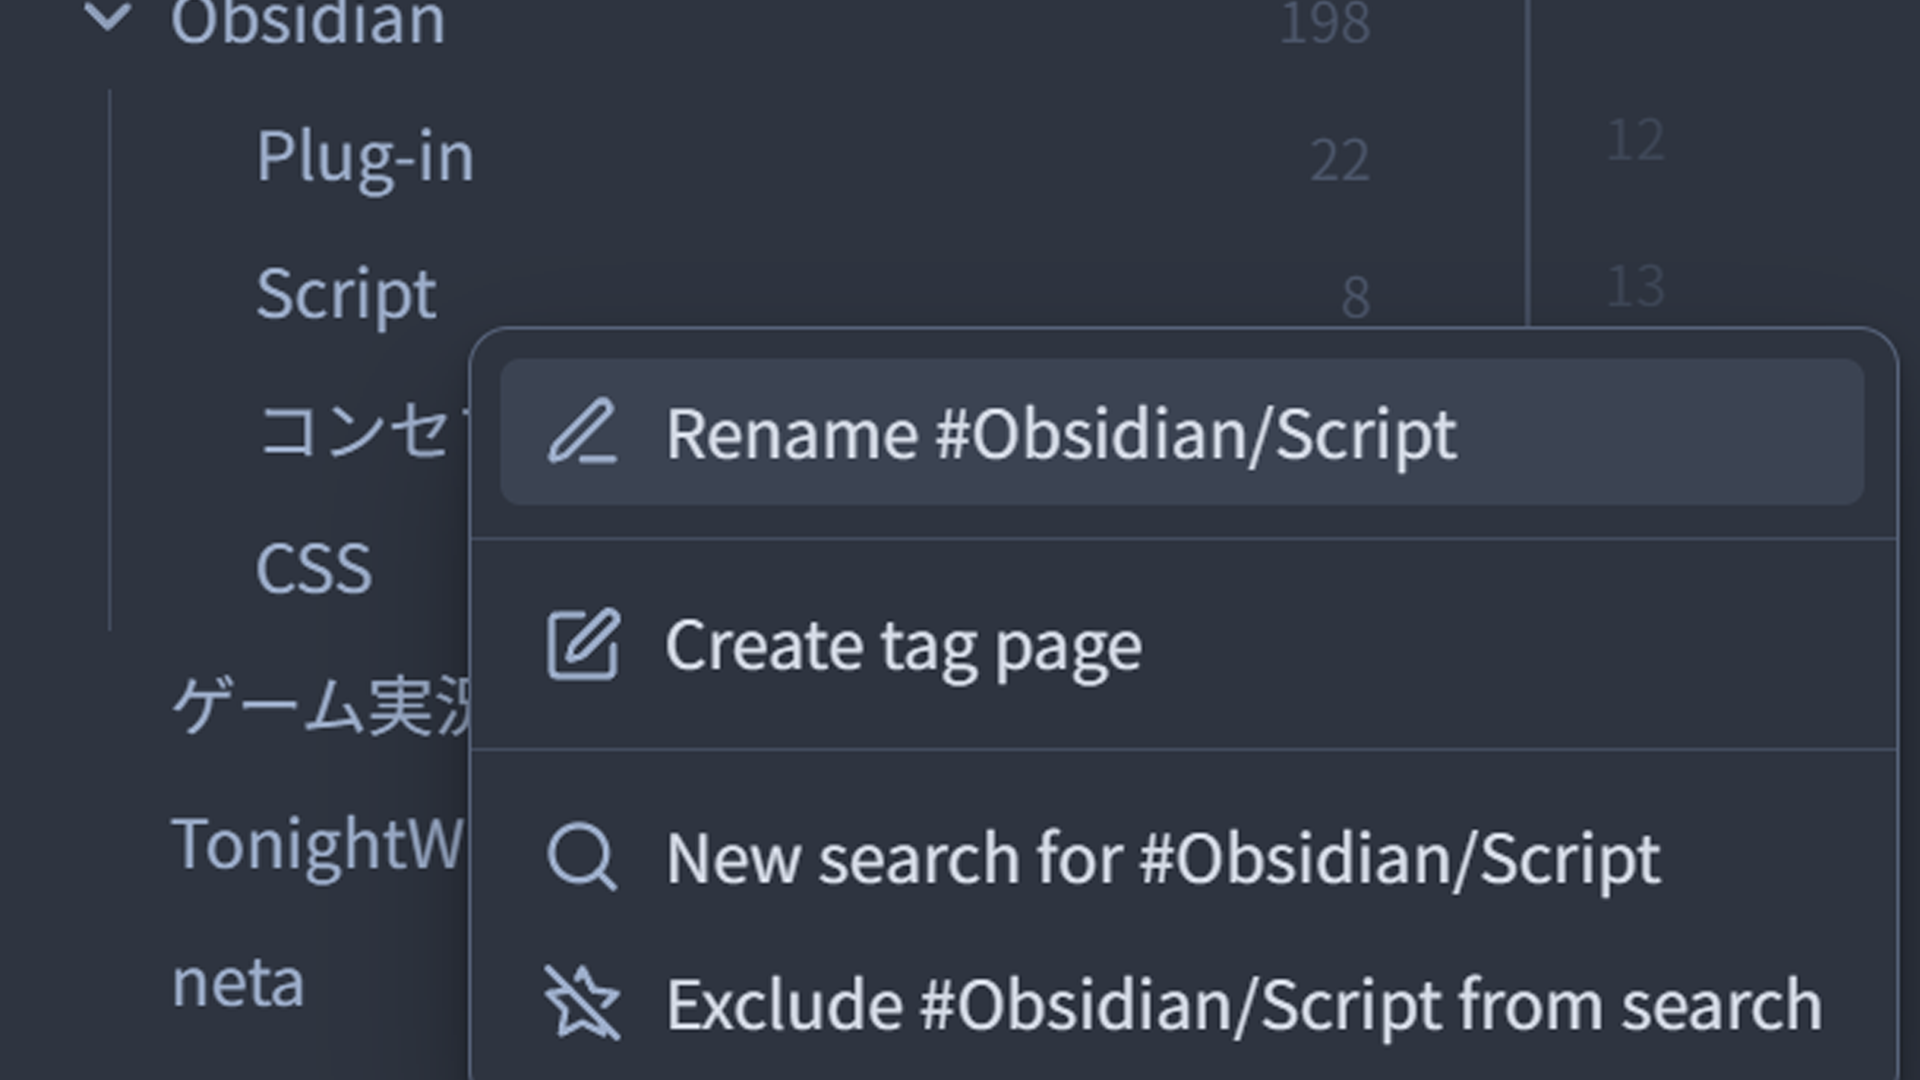Click the edit-square icon for Create tag page
This screenshot has height=1080, width=1920.
[x=582, y=645]
